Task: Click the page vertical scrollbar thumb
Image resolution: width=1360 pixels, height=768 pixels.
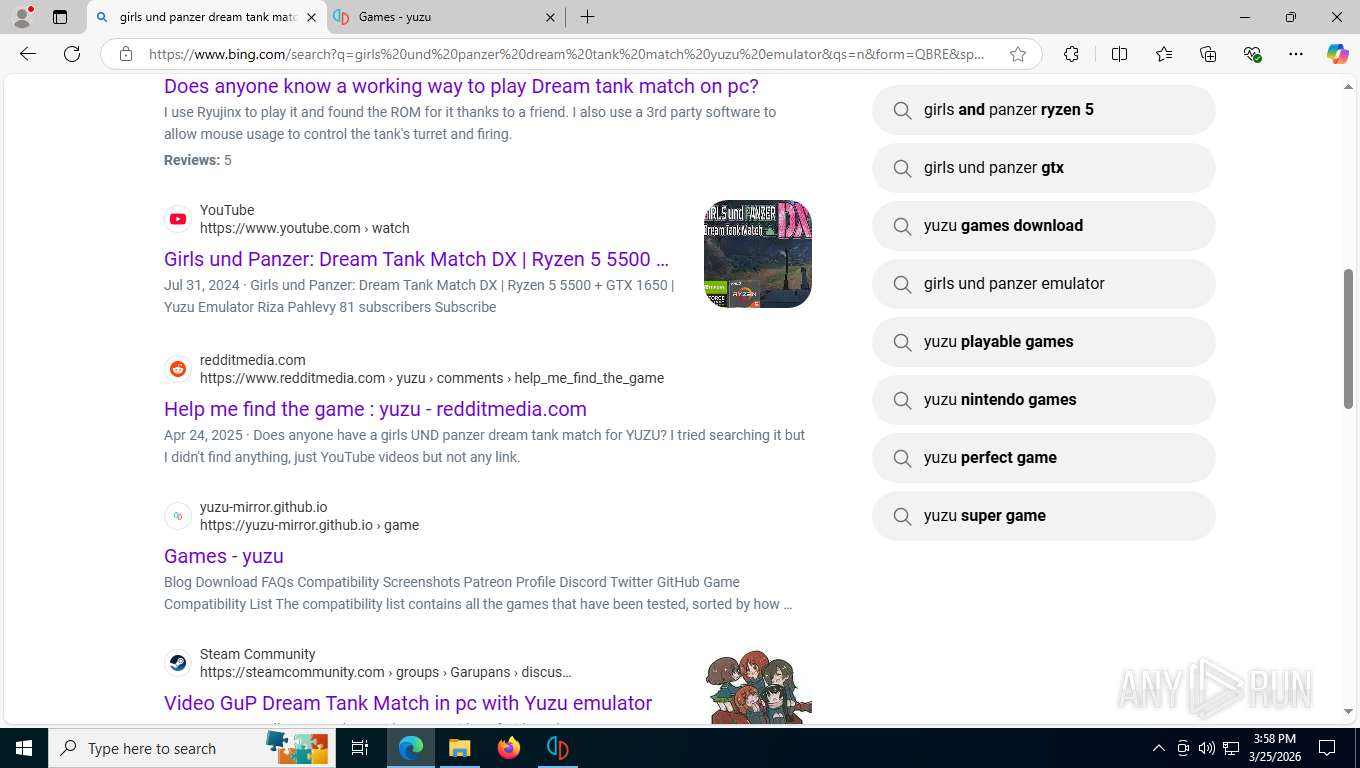Action: click(1348, 338)
